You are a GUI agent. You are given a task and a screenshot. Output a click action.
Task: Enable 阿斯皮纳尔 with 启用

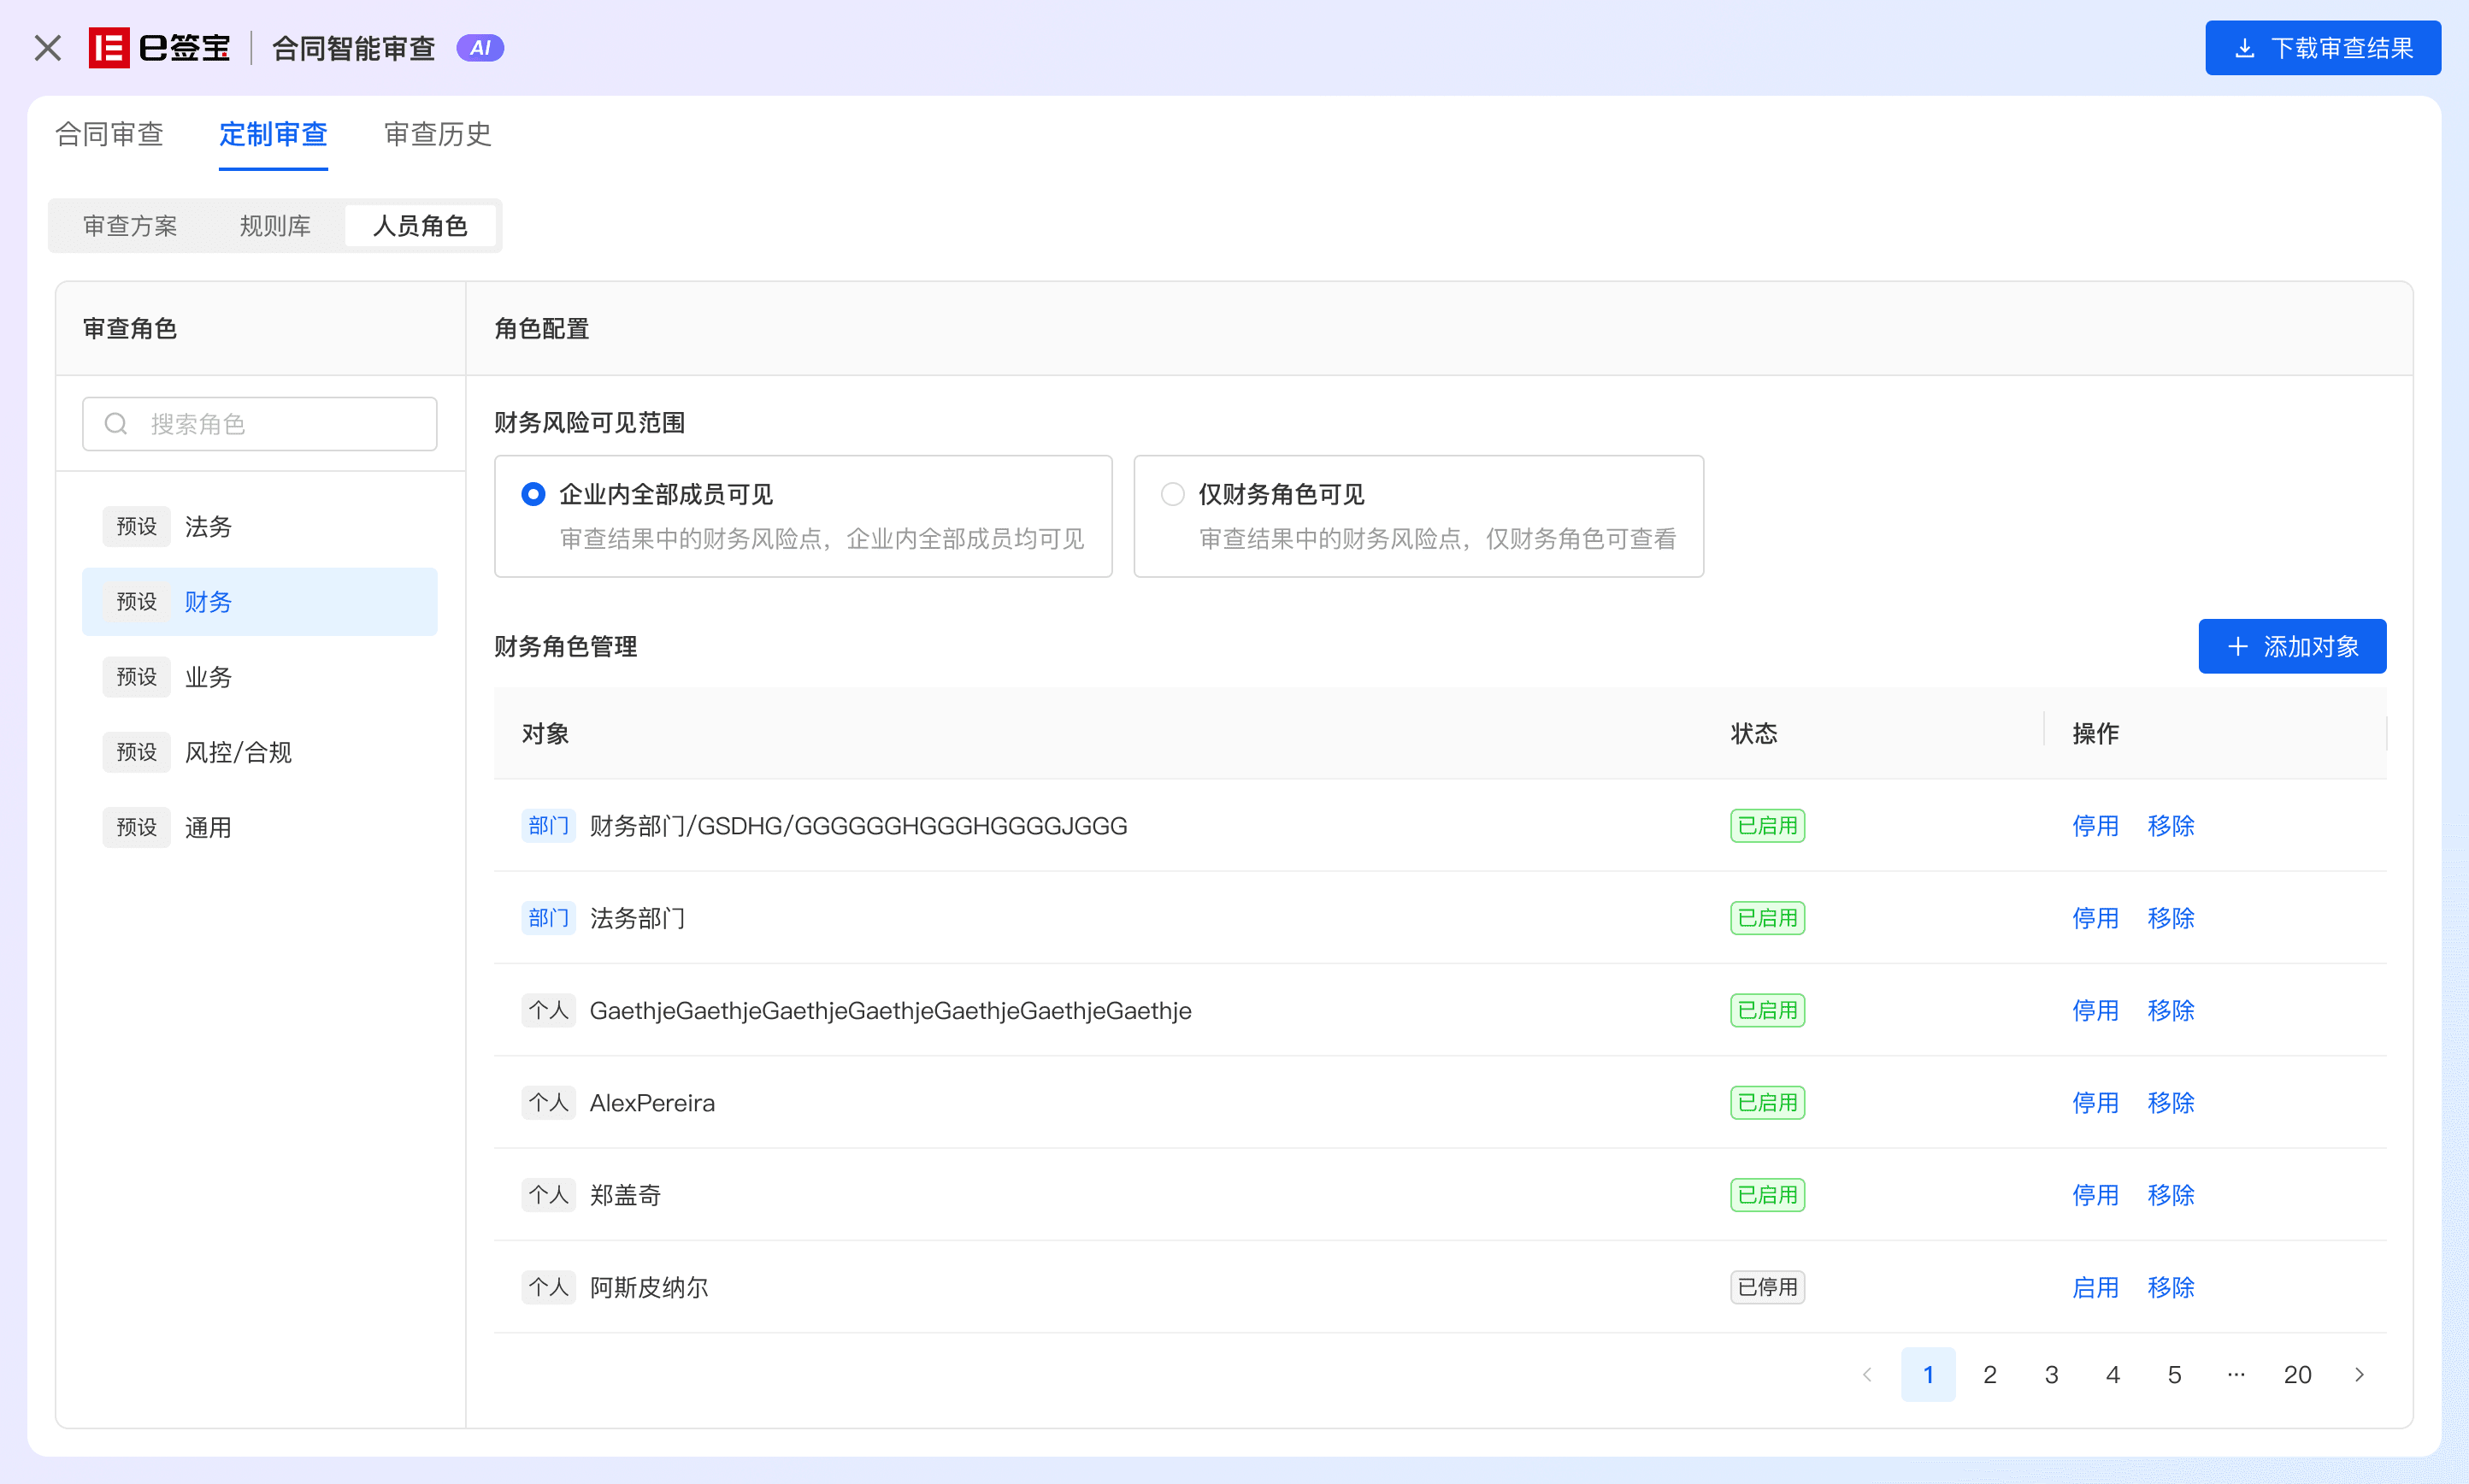[x=2096, y=1288]
